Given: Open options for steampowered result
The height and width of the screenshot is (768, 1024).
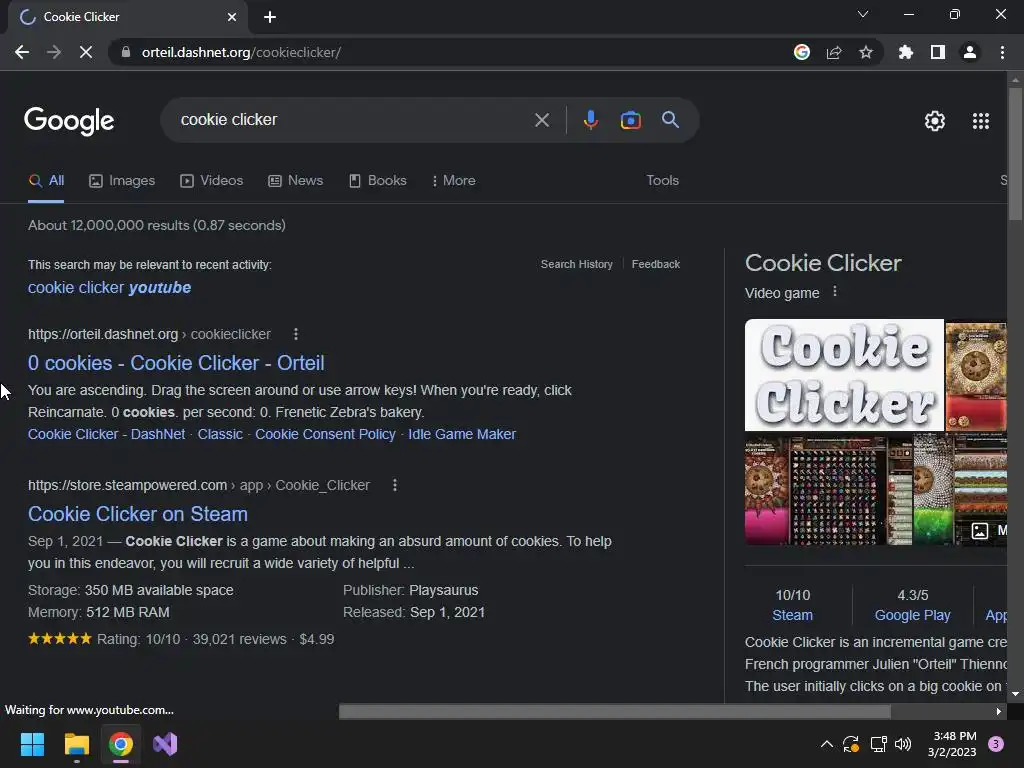Looking at the screenshot, I should coord(394,485).
